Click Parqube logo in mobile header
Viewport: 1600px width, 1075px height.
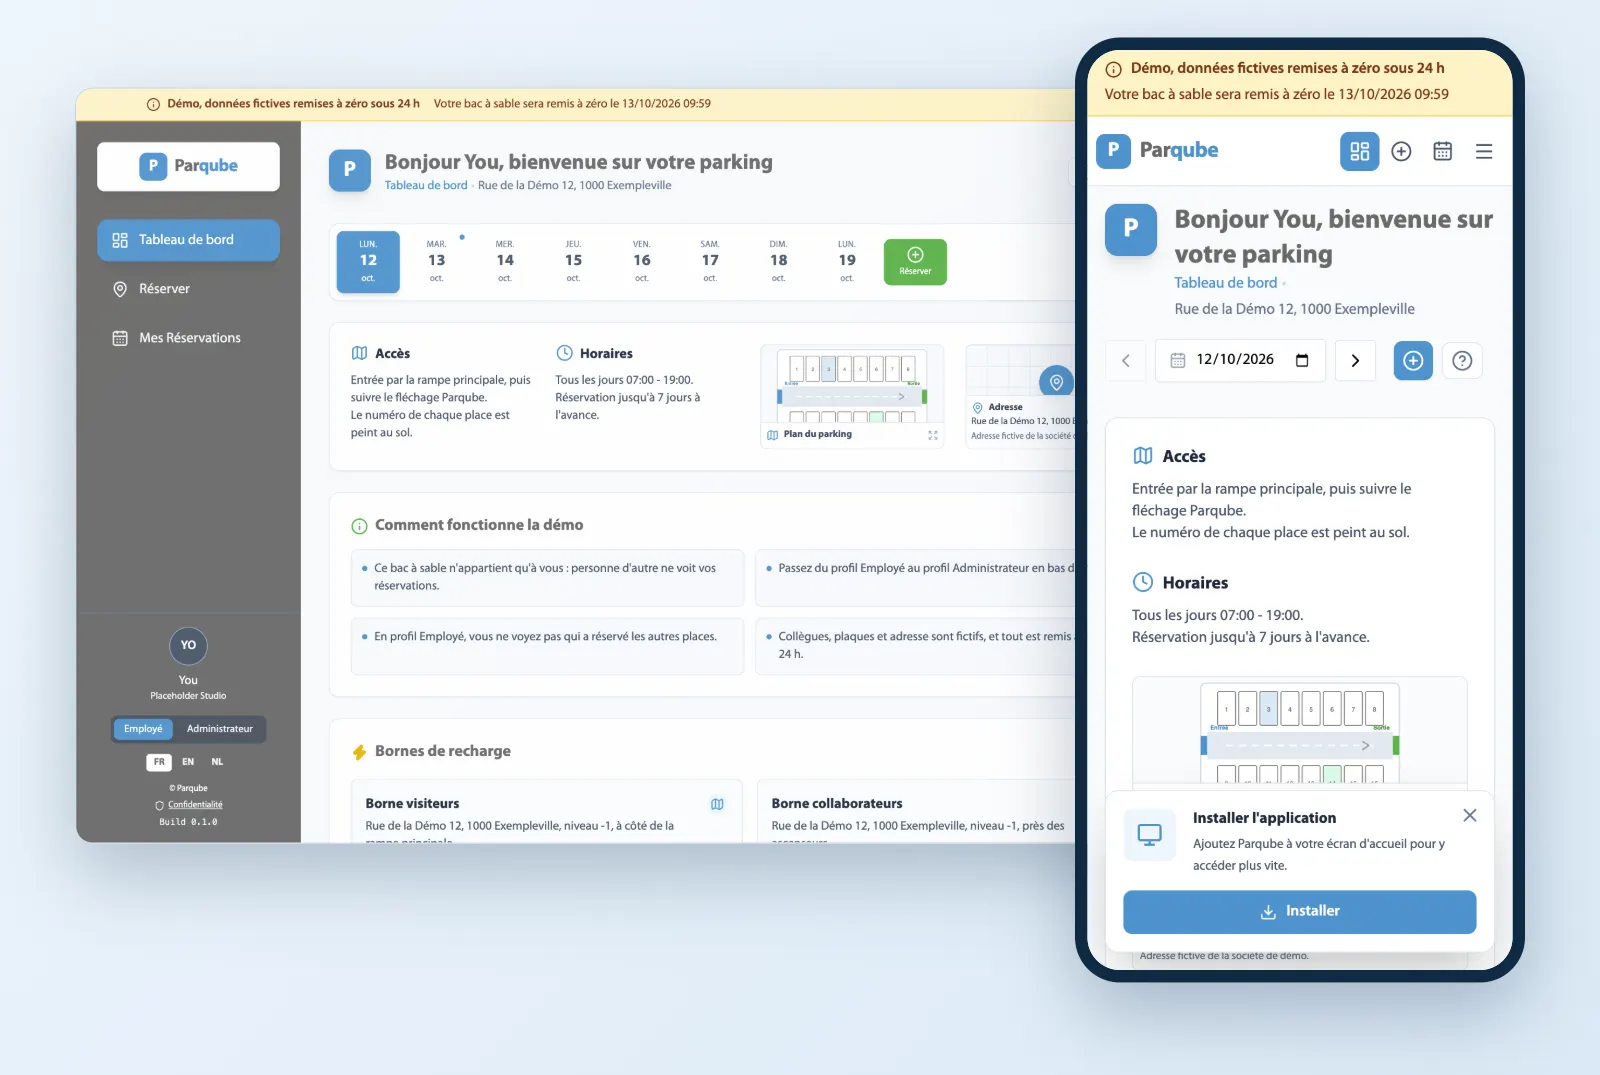(1158, 150)
